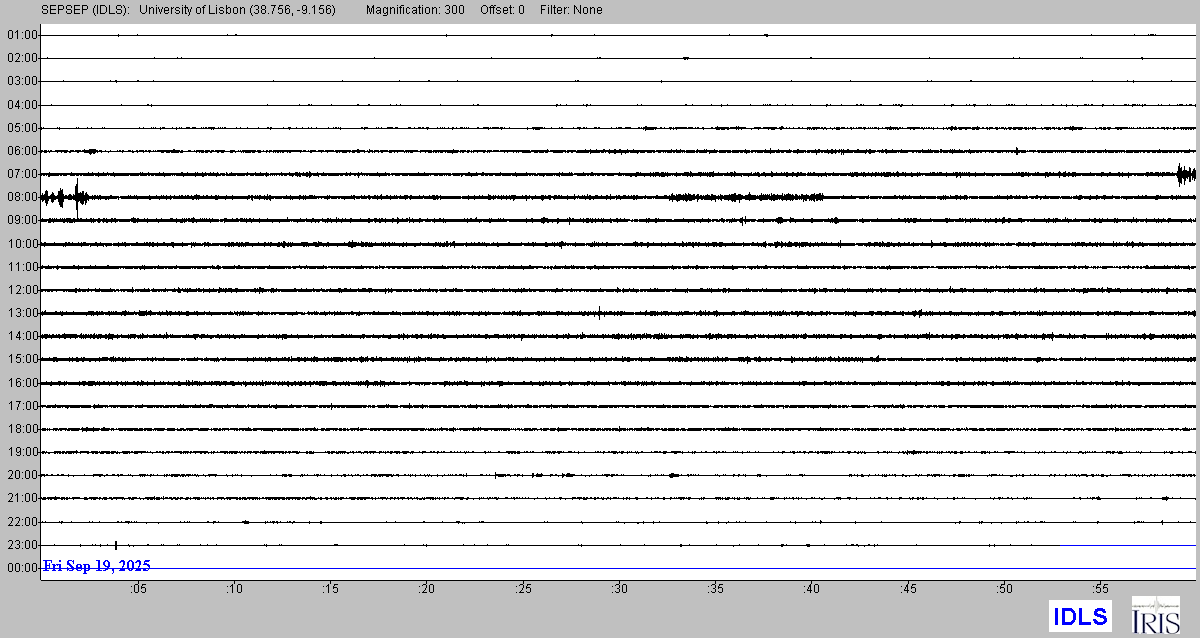Select the 01:00 hour row label
The image size is (1200, 638).
[22, 35]
